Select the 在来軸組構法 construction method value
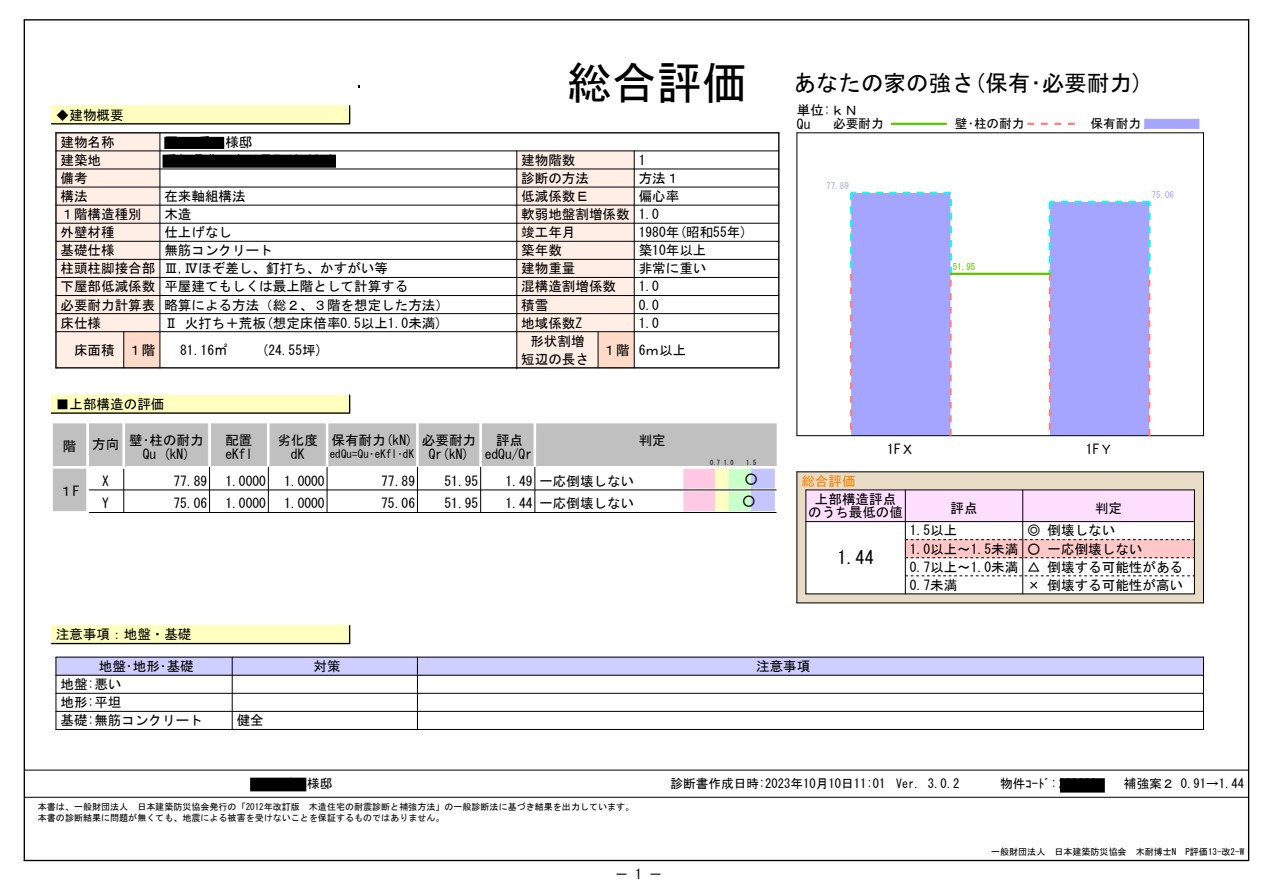Viewport: 1273px width, 883px height. click(205, 197)
